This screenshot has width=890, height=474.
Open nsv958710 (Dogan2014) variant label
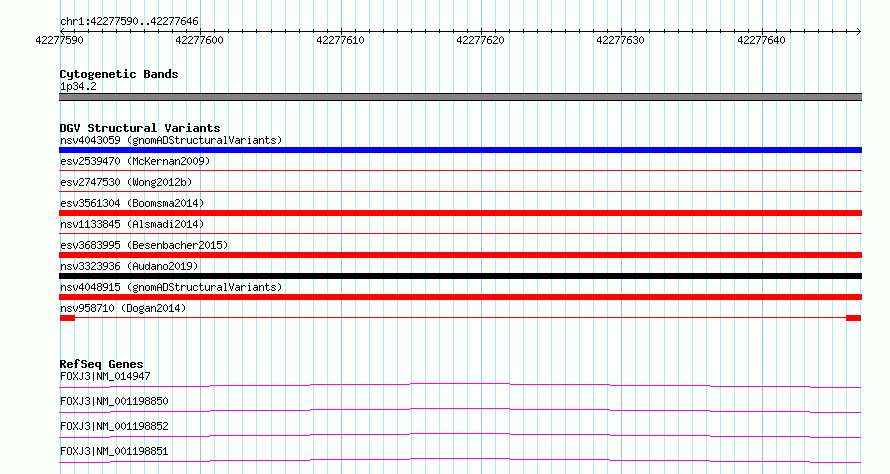pos(123,308)
